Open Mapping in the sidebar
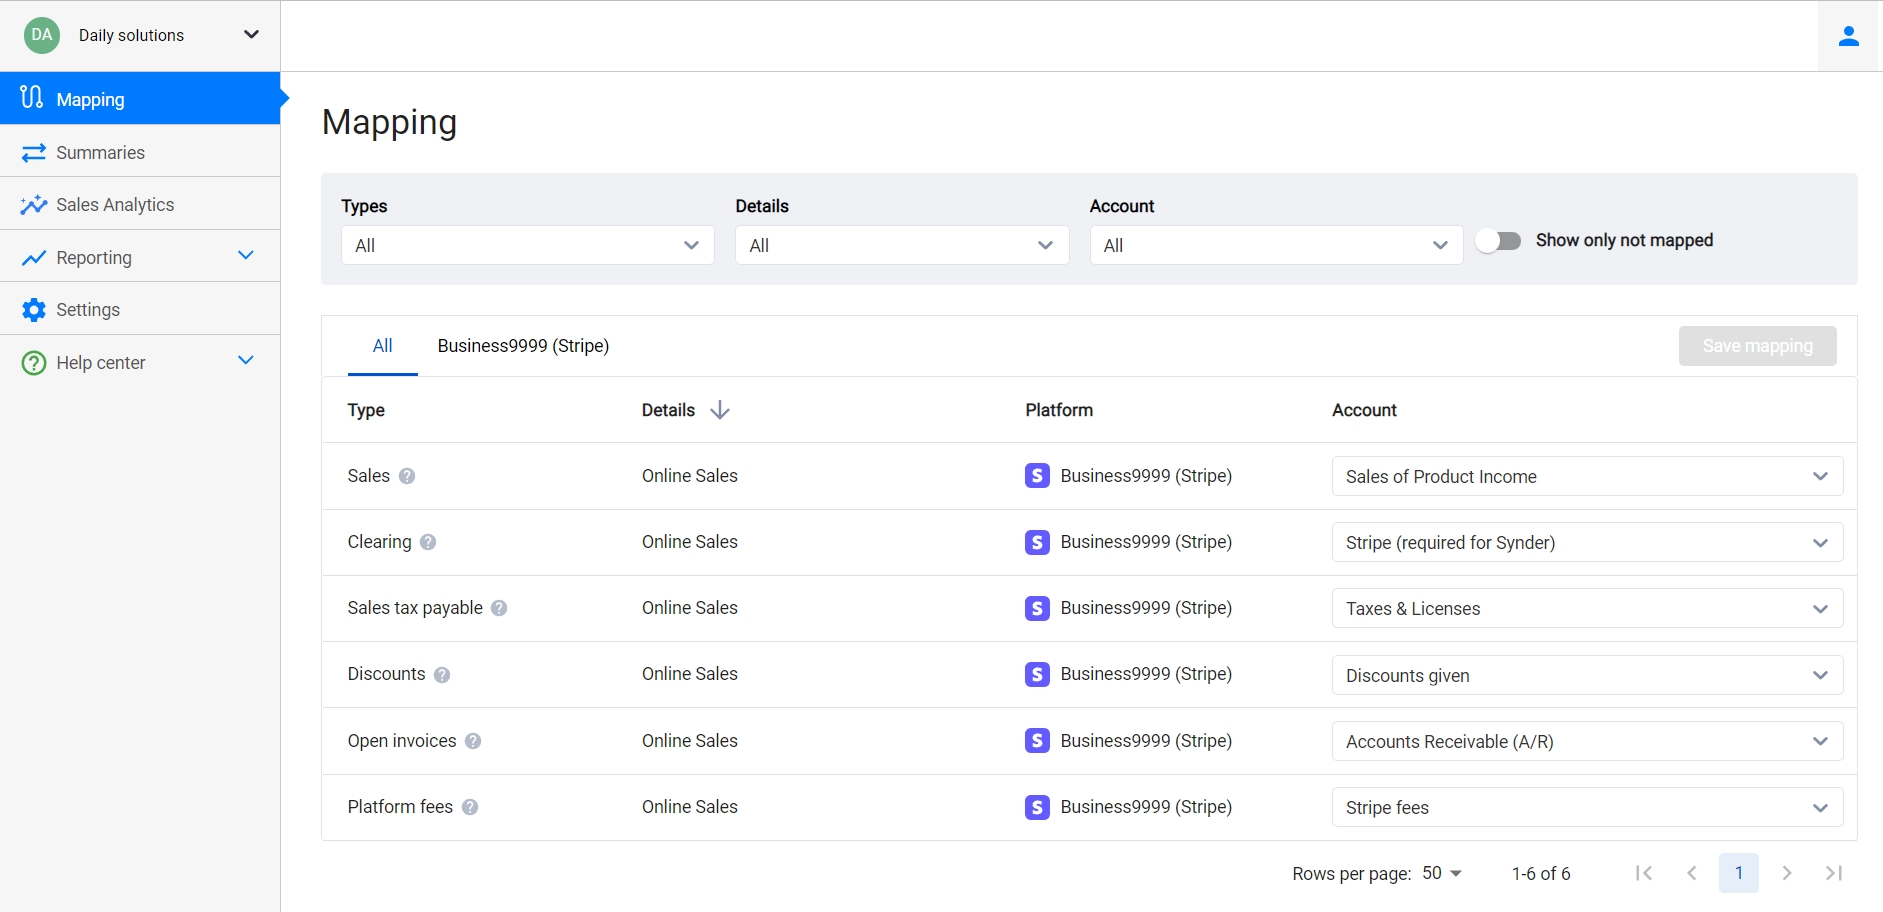 [140, 98]
